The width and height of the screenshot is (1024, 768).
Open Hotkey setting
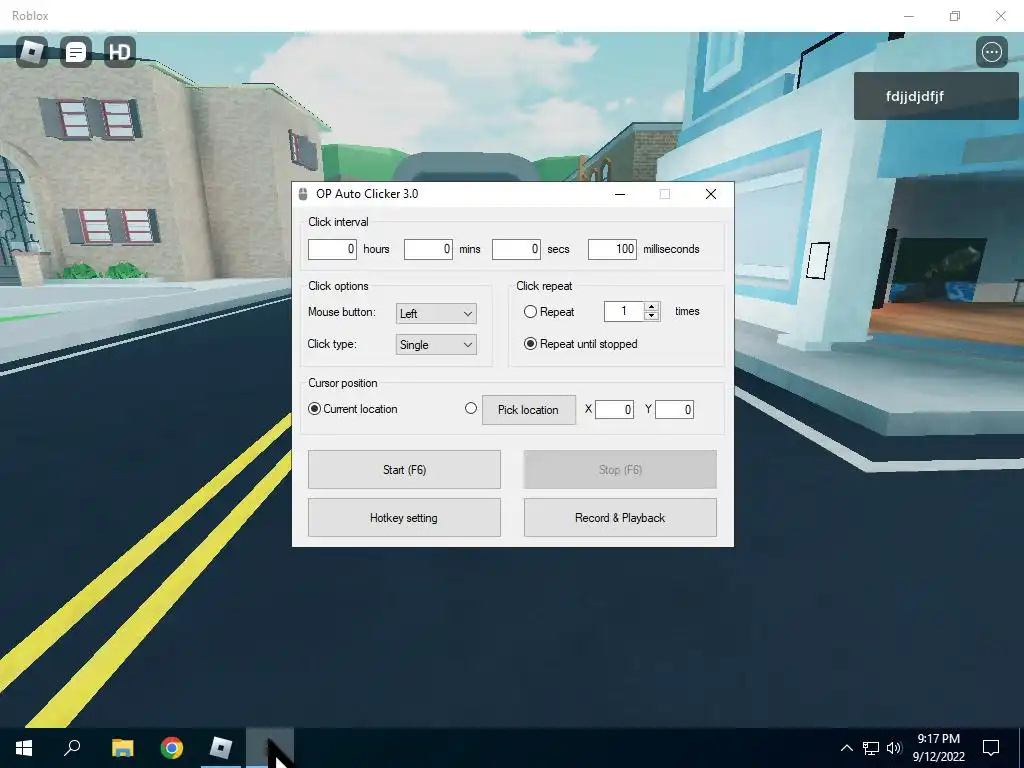tap(404, 518)
